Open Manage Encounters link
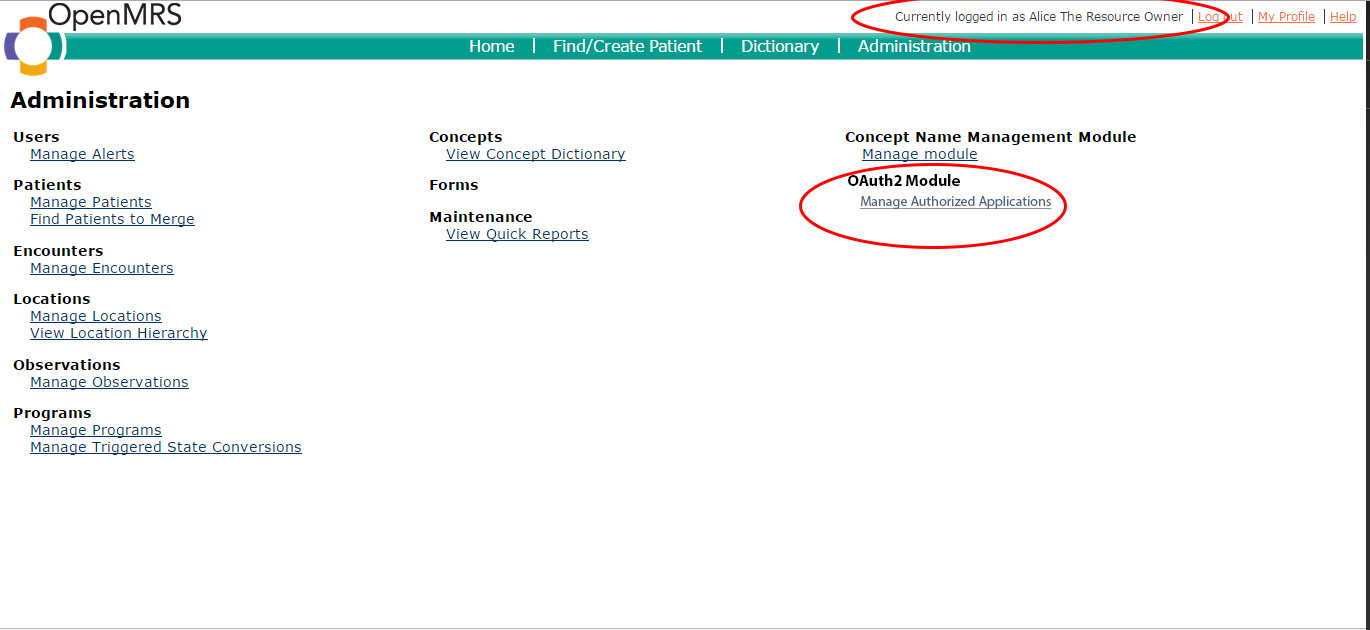This screenshot has height=630, width=1370. (102, 268)
